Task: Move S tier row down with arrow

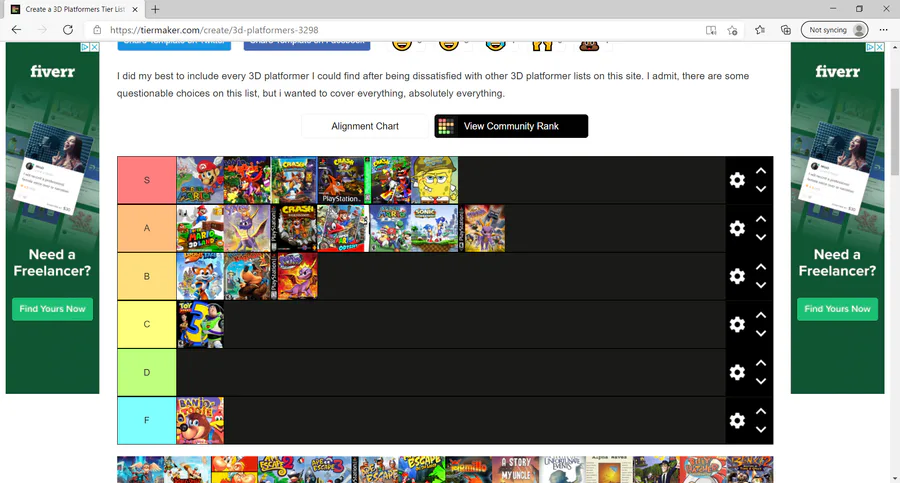Action: click(761, 189)
